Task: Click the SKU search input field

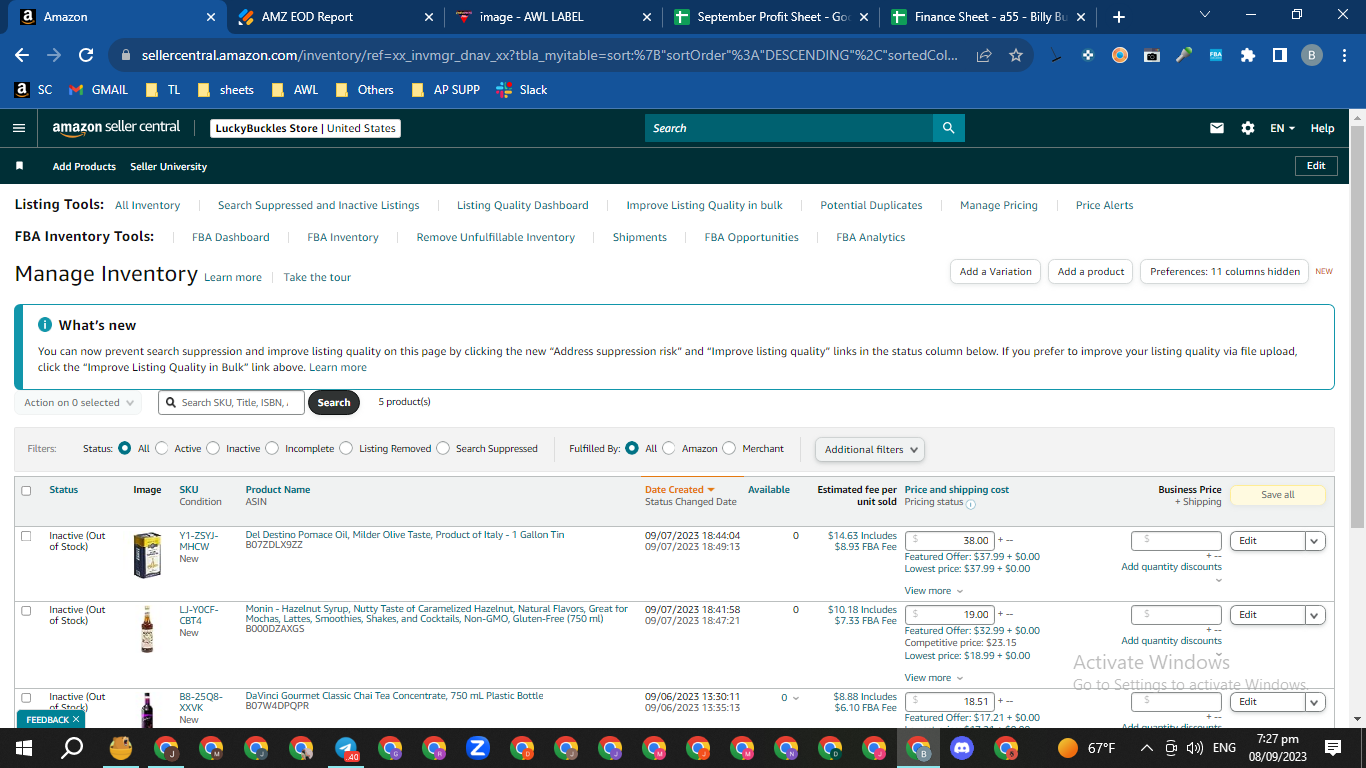Action: coord(231,403)
